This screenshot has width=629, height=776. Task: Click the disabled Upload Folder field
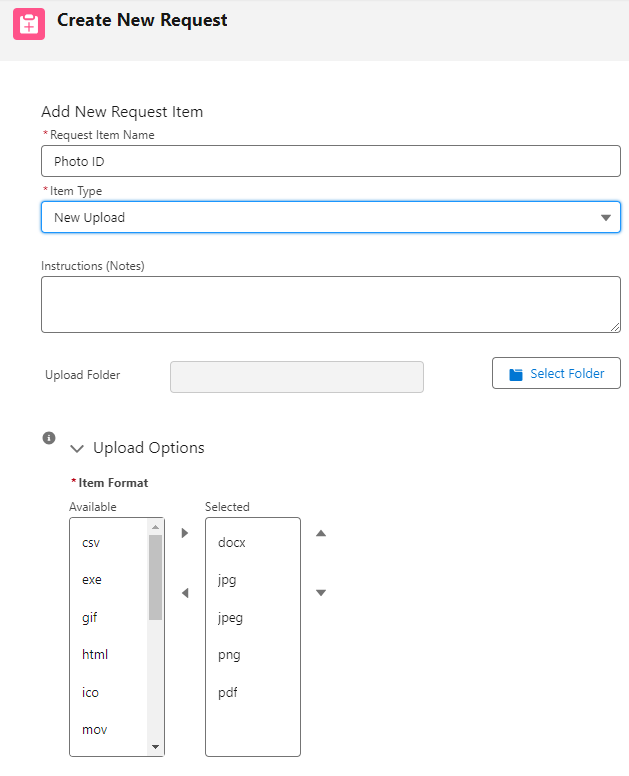[x=297, y=377]
